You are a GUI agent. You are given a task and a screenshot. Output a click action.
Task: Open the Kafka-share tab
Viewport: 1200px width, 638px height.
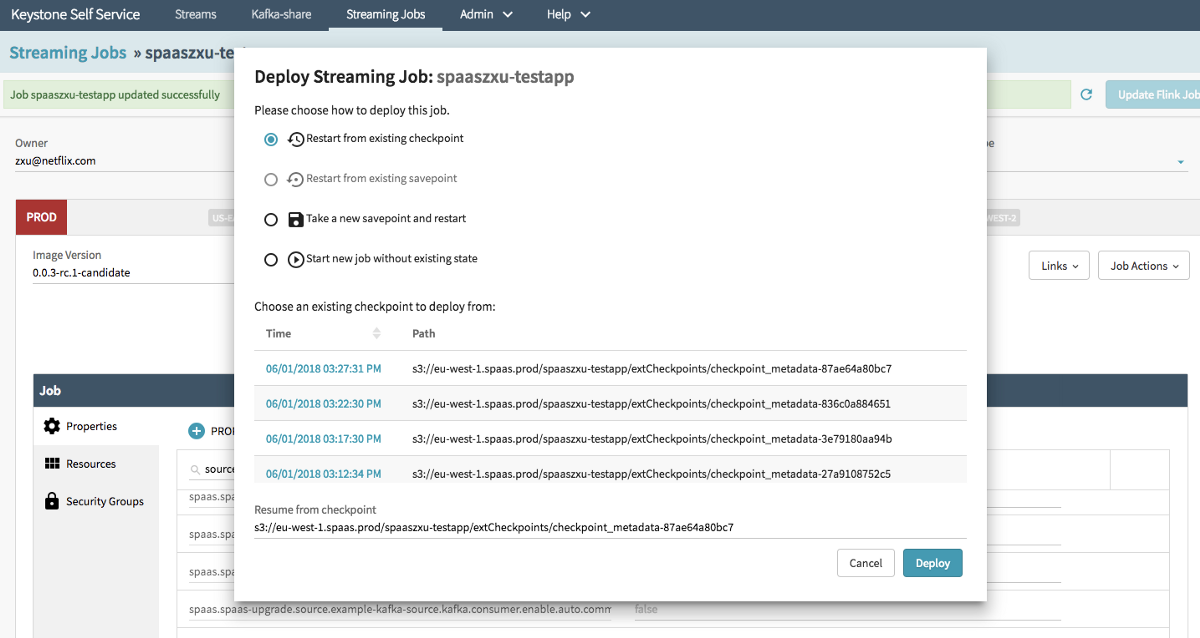coord(281,14)
